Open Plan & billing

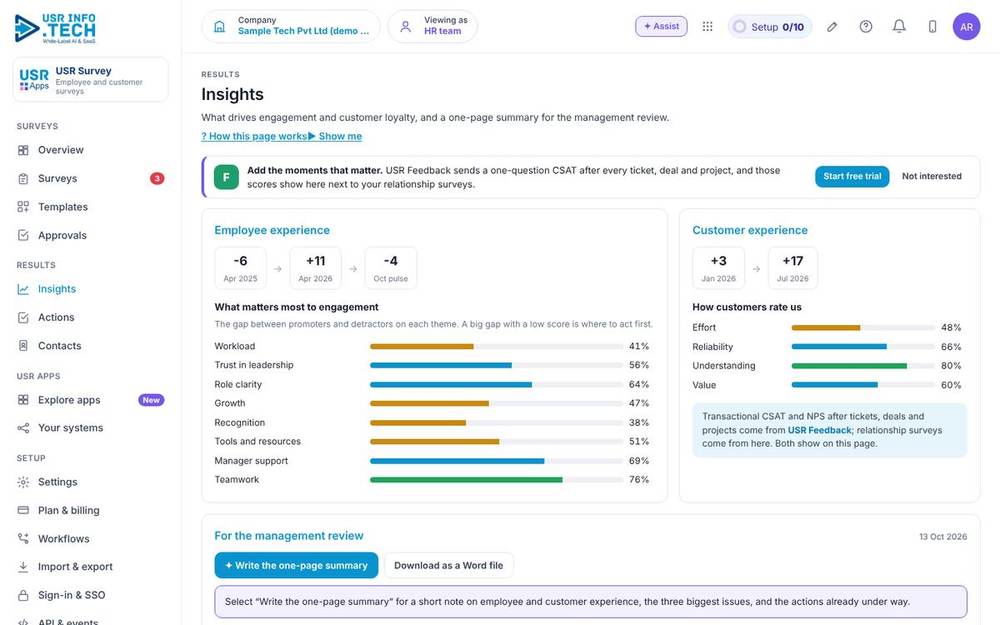[x=68, y=510]
